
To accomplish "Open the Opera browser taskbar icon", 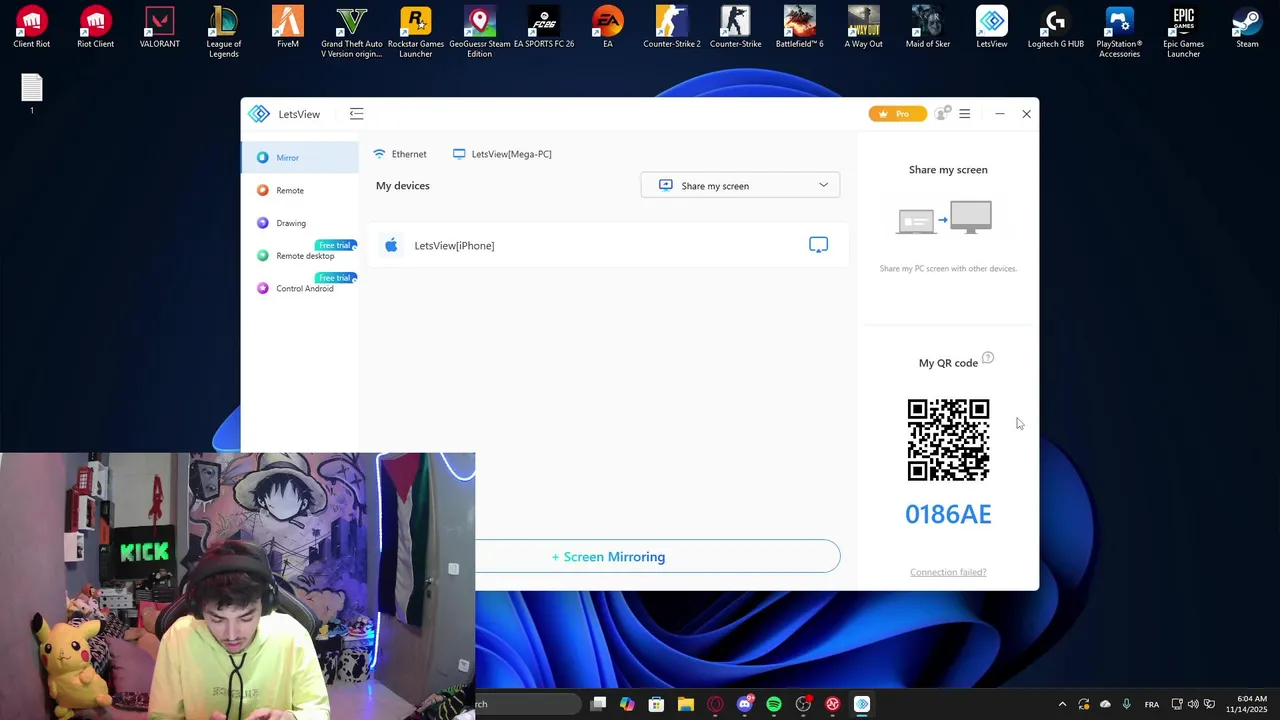I will [x=715, y=704].
